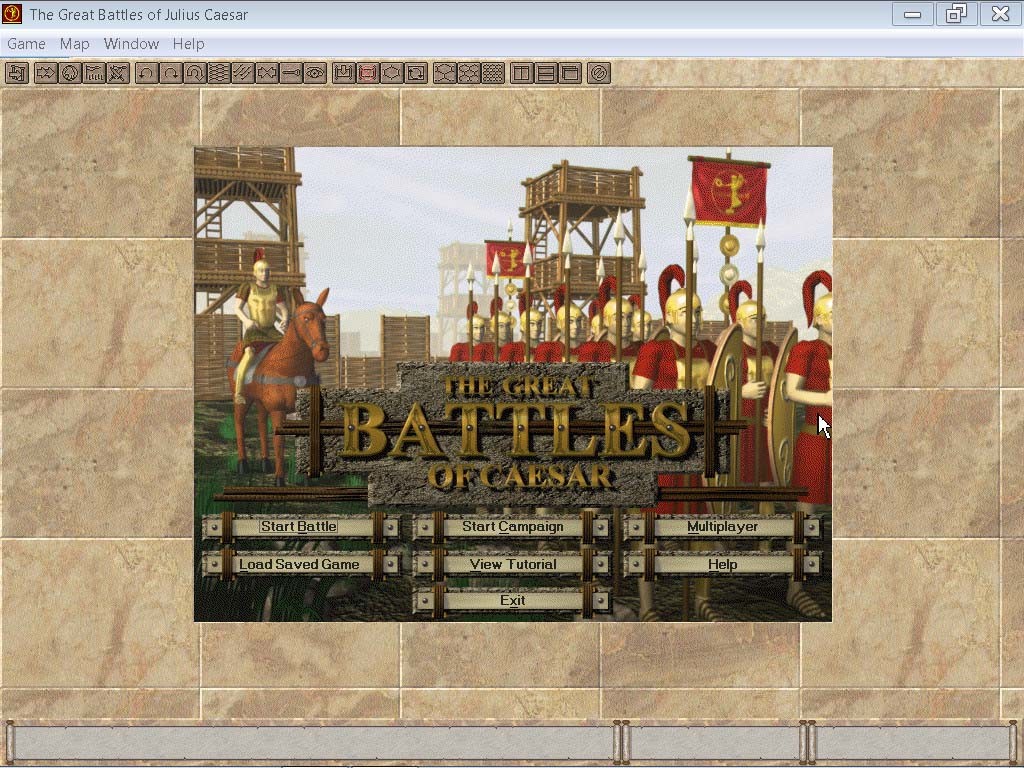
Task: Open the Map menu
Action: tap(74, 44)
